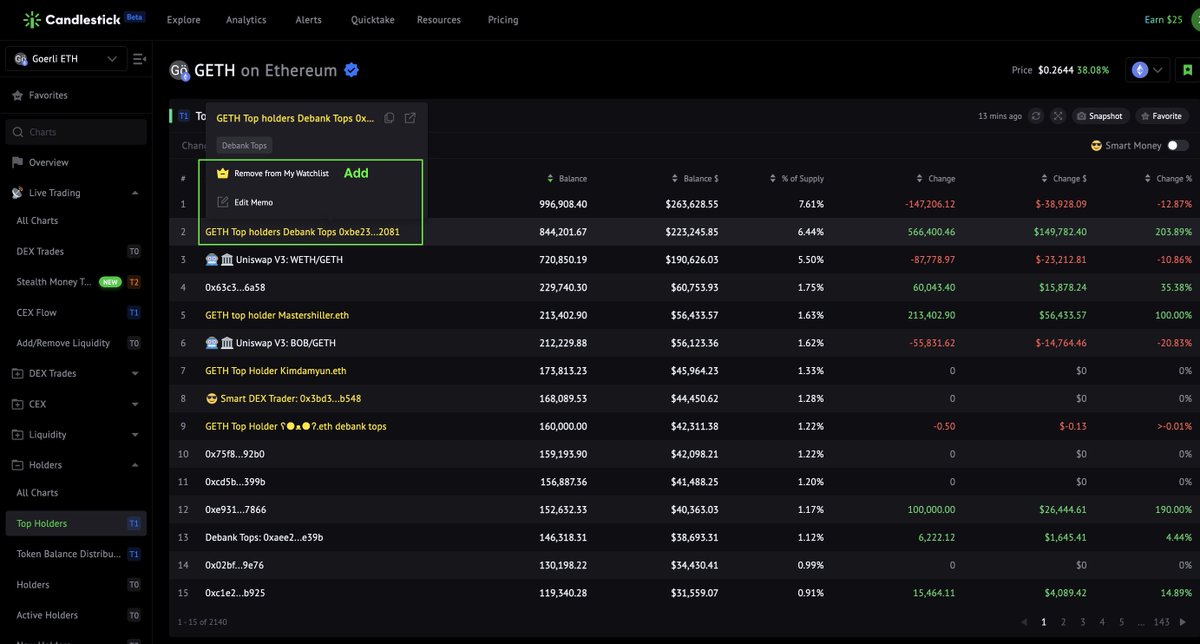The height and width of the screenshot is (644, 1200).
Task: Click the Edit Memo pencil icon
Action: click(223, 202)
